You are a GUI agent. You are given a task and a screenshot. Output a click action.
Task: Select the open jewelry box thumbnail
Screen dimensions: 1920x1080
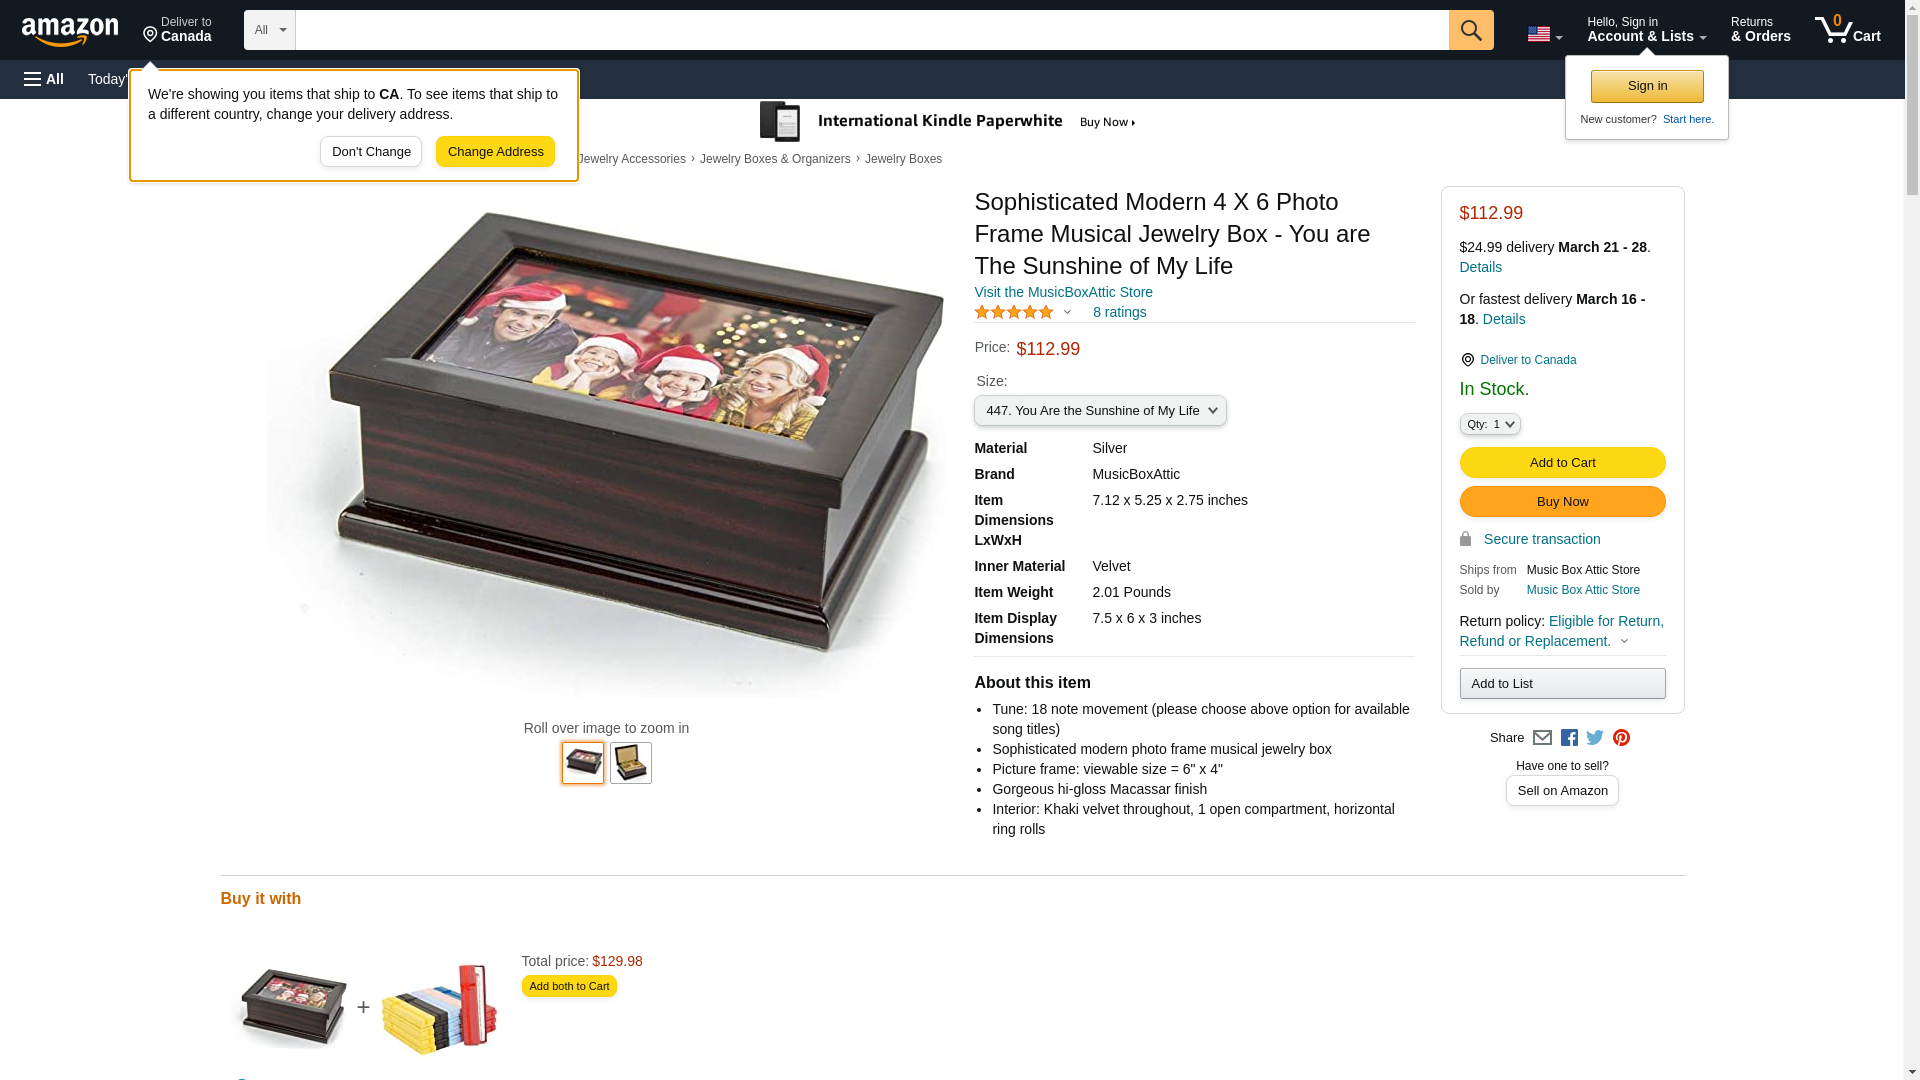pyautogui.click(x=630, y=763)
